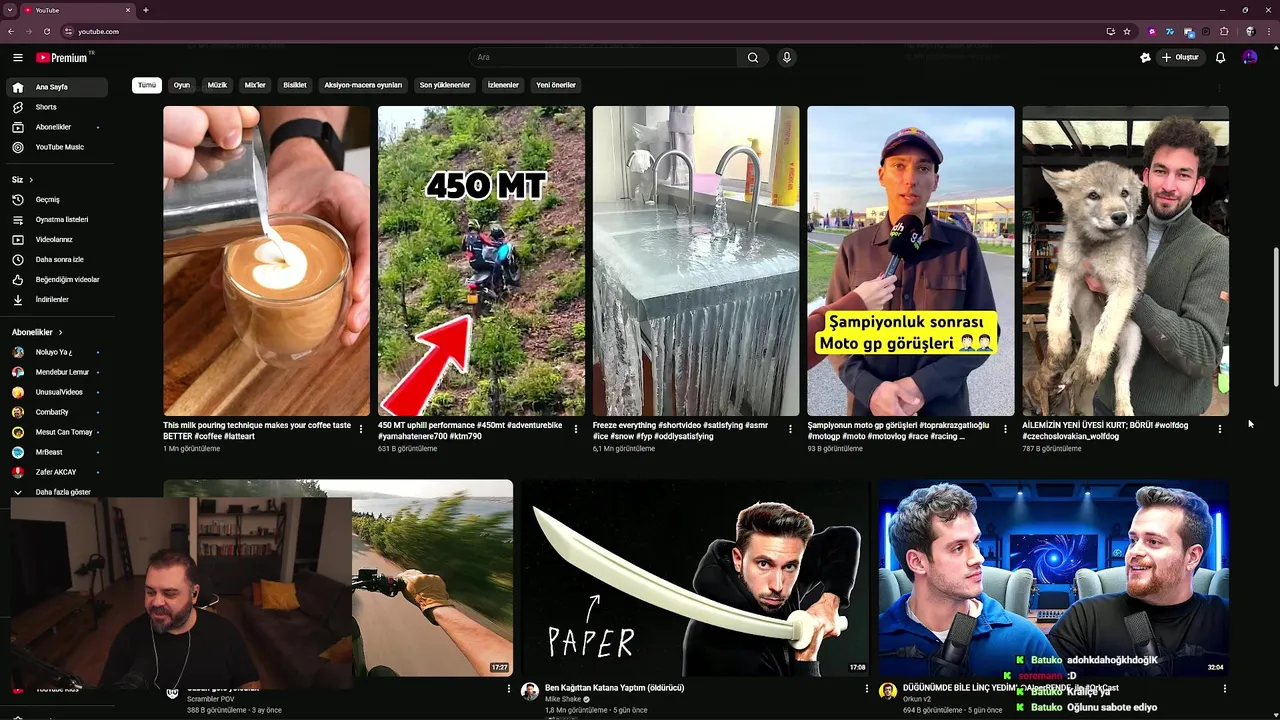Open YouTube Music from sidebar

[57, 147]
